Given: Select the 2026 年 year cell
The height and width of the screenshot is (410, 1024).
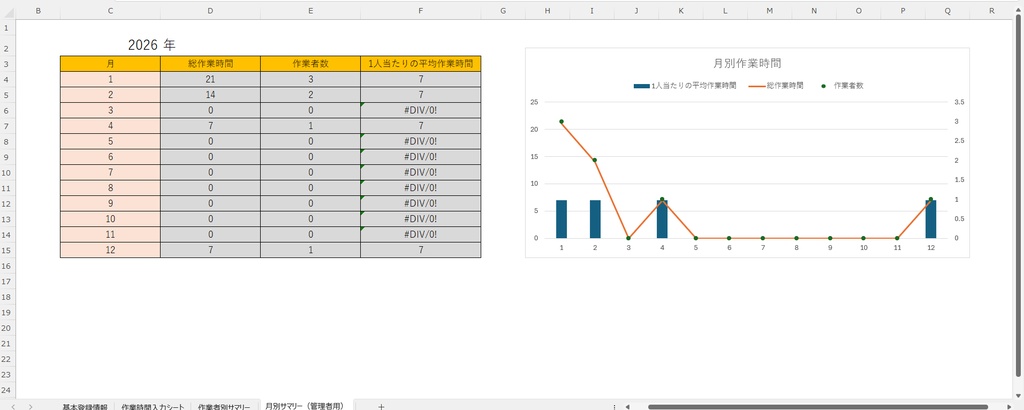Looking at the screenshot, I should pos(152,45).
